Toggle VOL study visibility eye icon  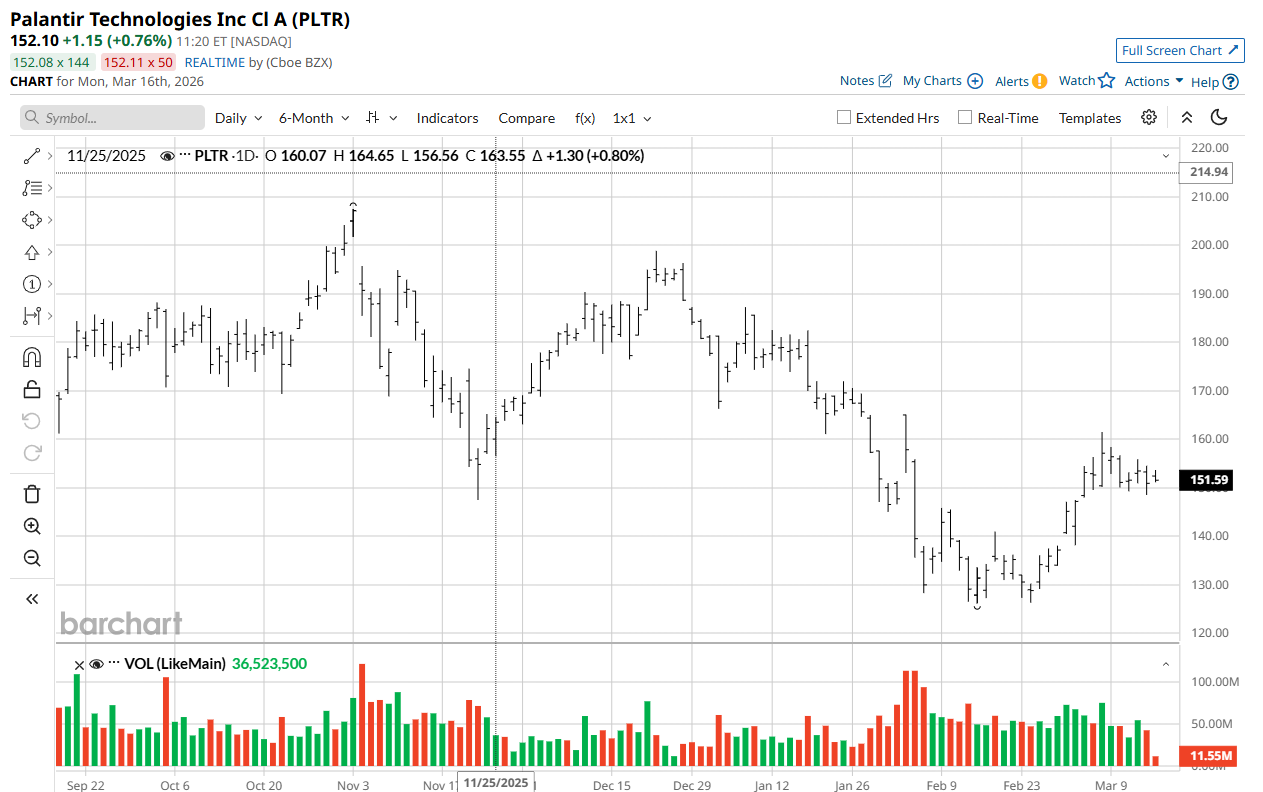[x=97, y=664]
